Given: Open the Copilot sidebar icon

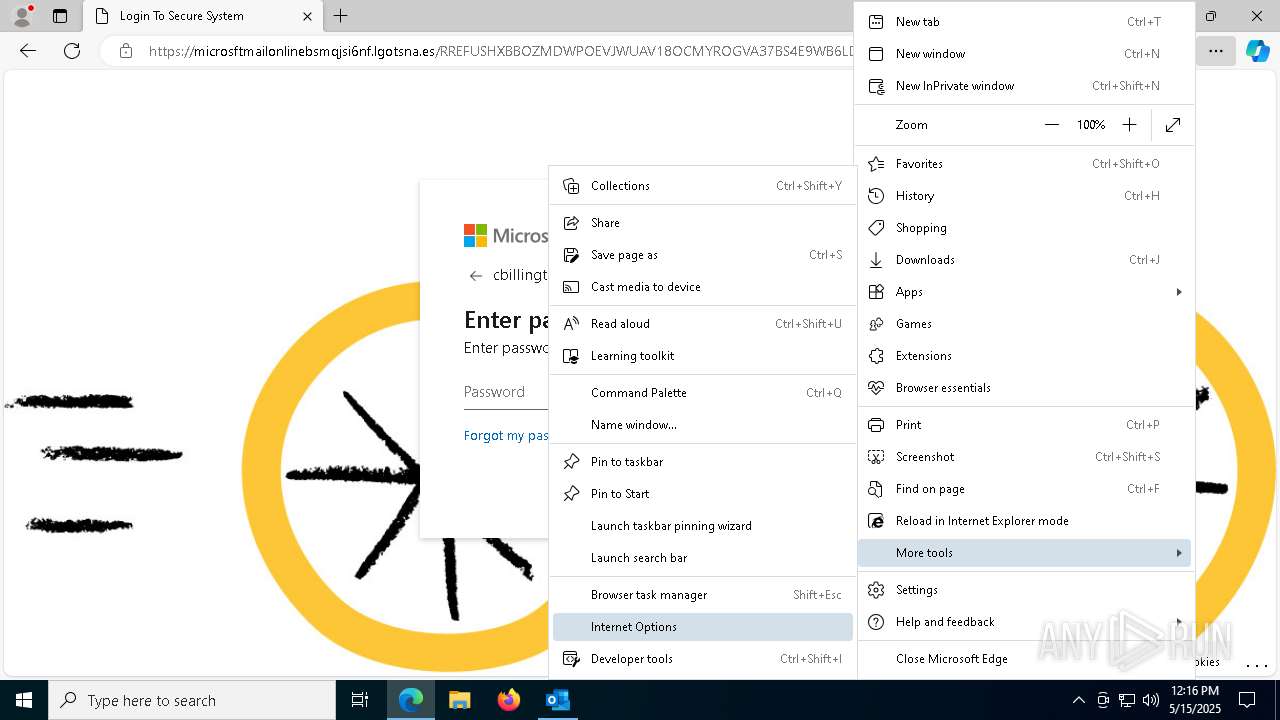Looking at the screenshot, I should 1257,51.
